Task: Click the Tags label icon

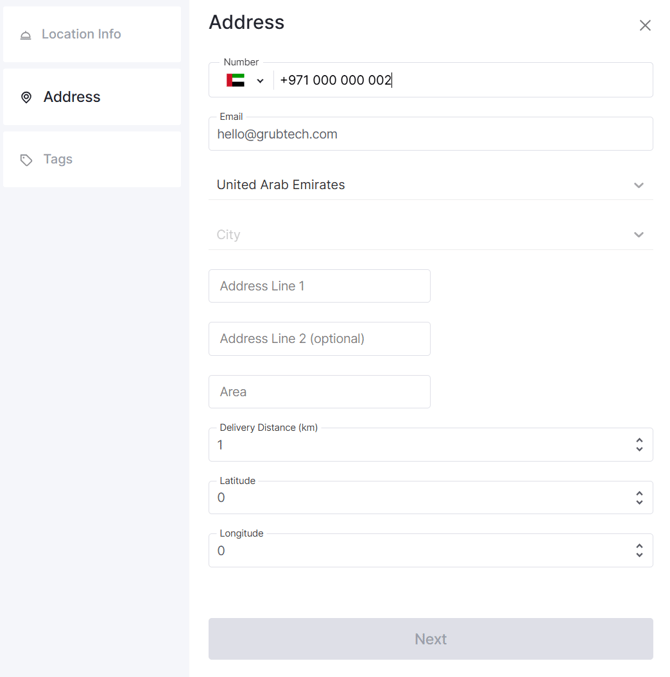Action: [26, 160]
